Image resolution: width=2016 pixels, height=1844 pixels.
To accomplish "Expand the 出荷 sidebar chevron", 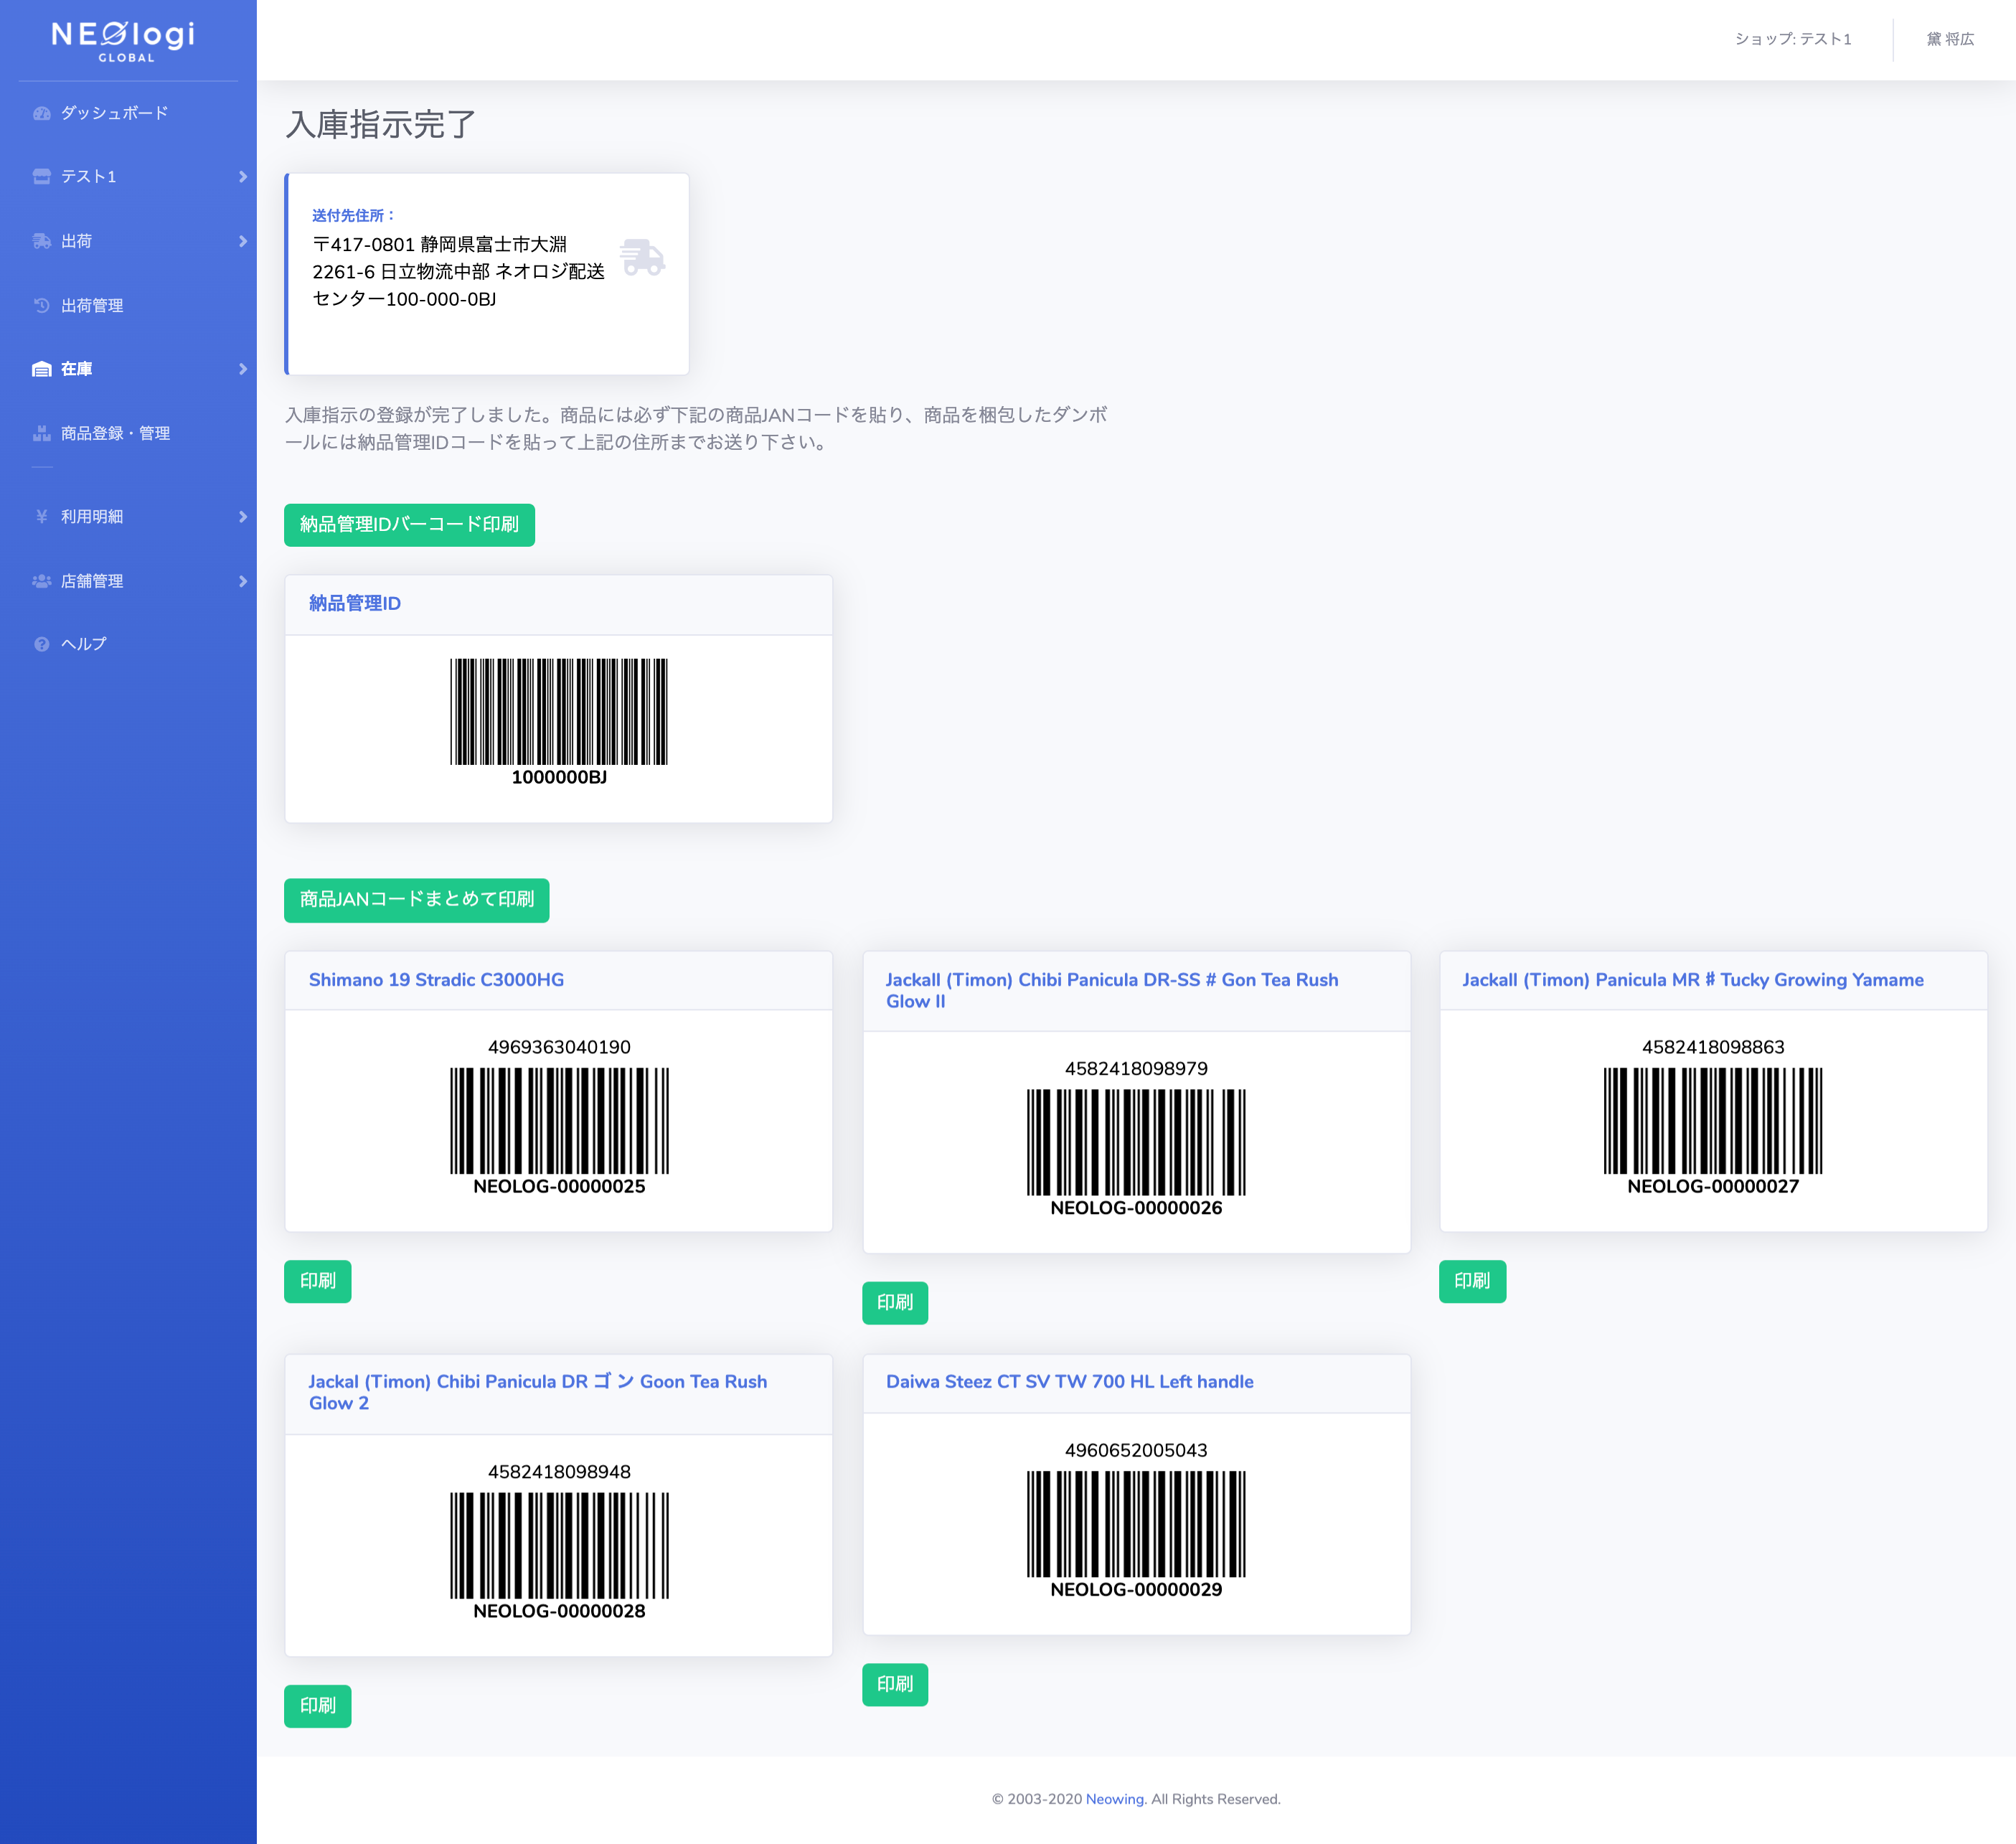I will click(242, 241).
